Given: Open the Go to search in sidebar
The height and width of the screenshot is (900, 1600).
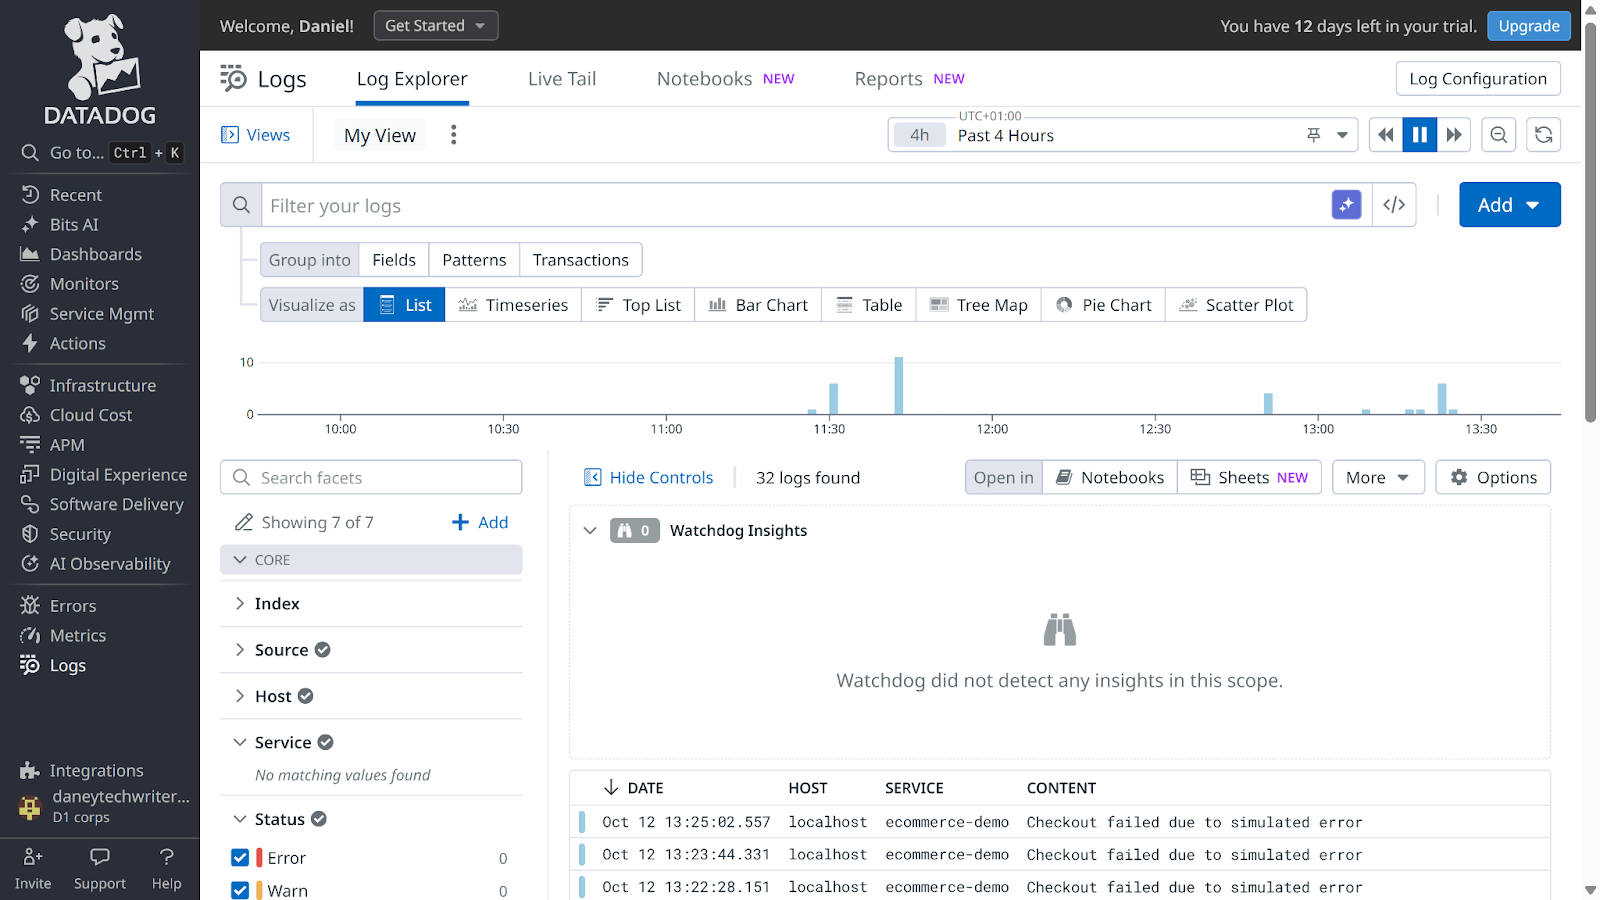Looking at the screenshot, I should [x=100, y=153].
